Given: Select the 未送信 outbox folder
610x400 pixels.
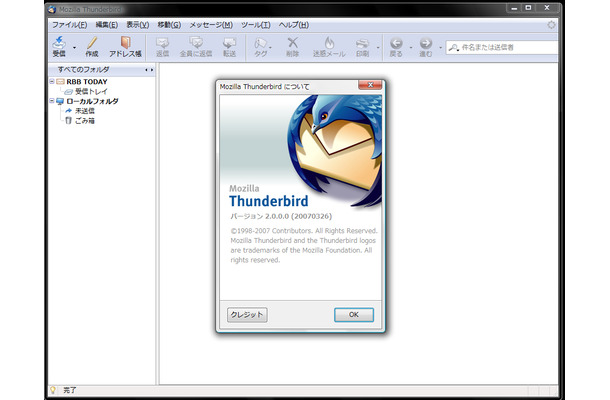Looking at the screenshot, I should (x=84, y=111).
